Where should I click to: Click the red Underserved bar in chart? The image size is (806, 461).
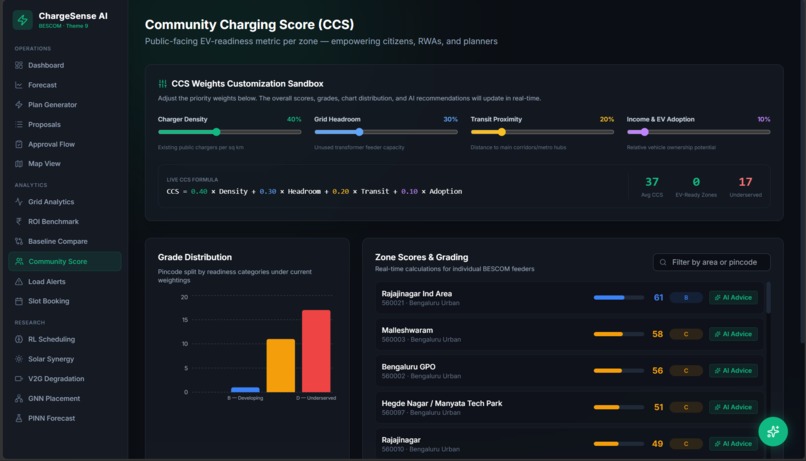(316, 351)
